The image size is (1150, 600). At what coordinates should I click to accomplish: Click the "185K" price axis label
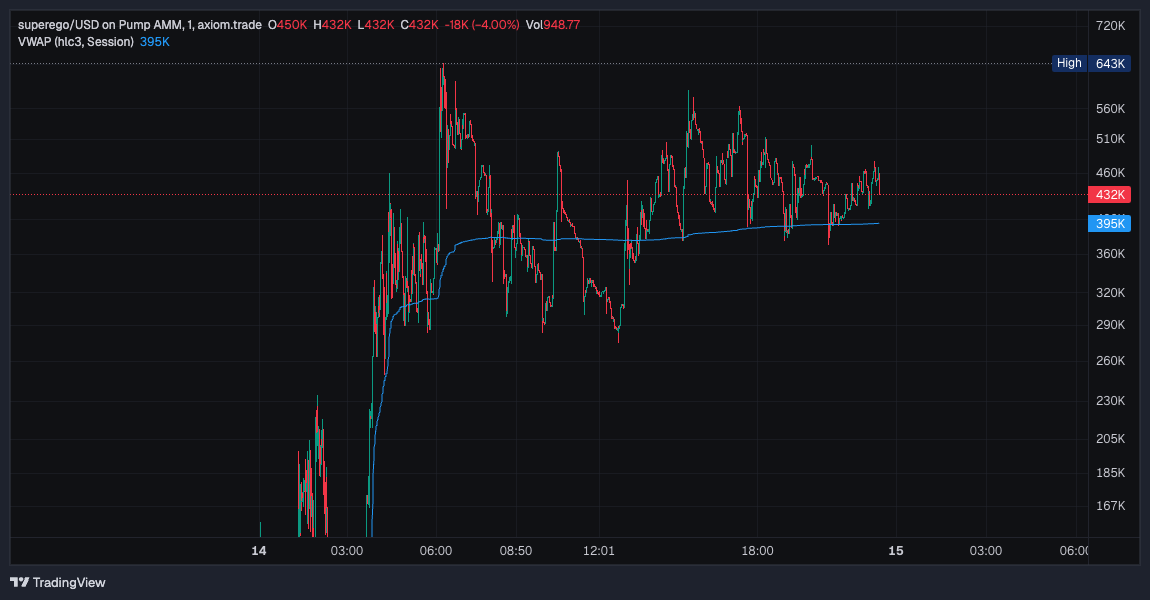pyautogui.click(x=1110, y=473)
